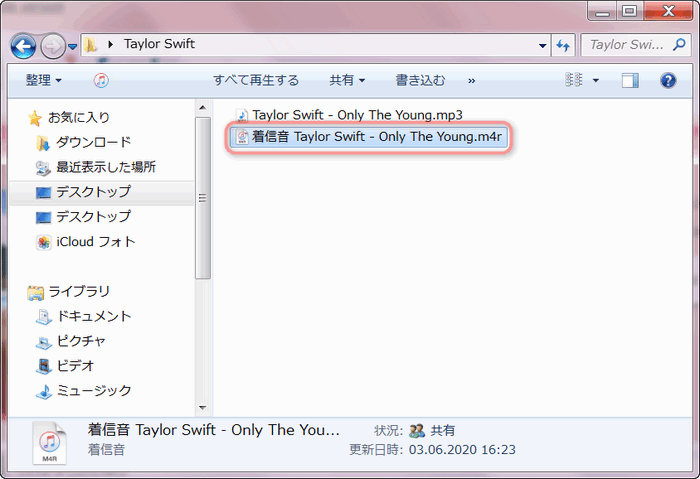700x479 pixels.
Task: Open 最近表示した場所 in favorites
Action: pyautogui.click(x=106, y=167)
